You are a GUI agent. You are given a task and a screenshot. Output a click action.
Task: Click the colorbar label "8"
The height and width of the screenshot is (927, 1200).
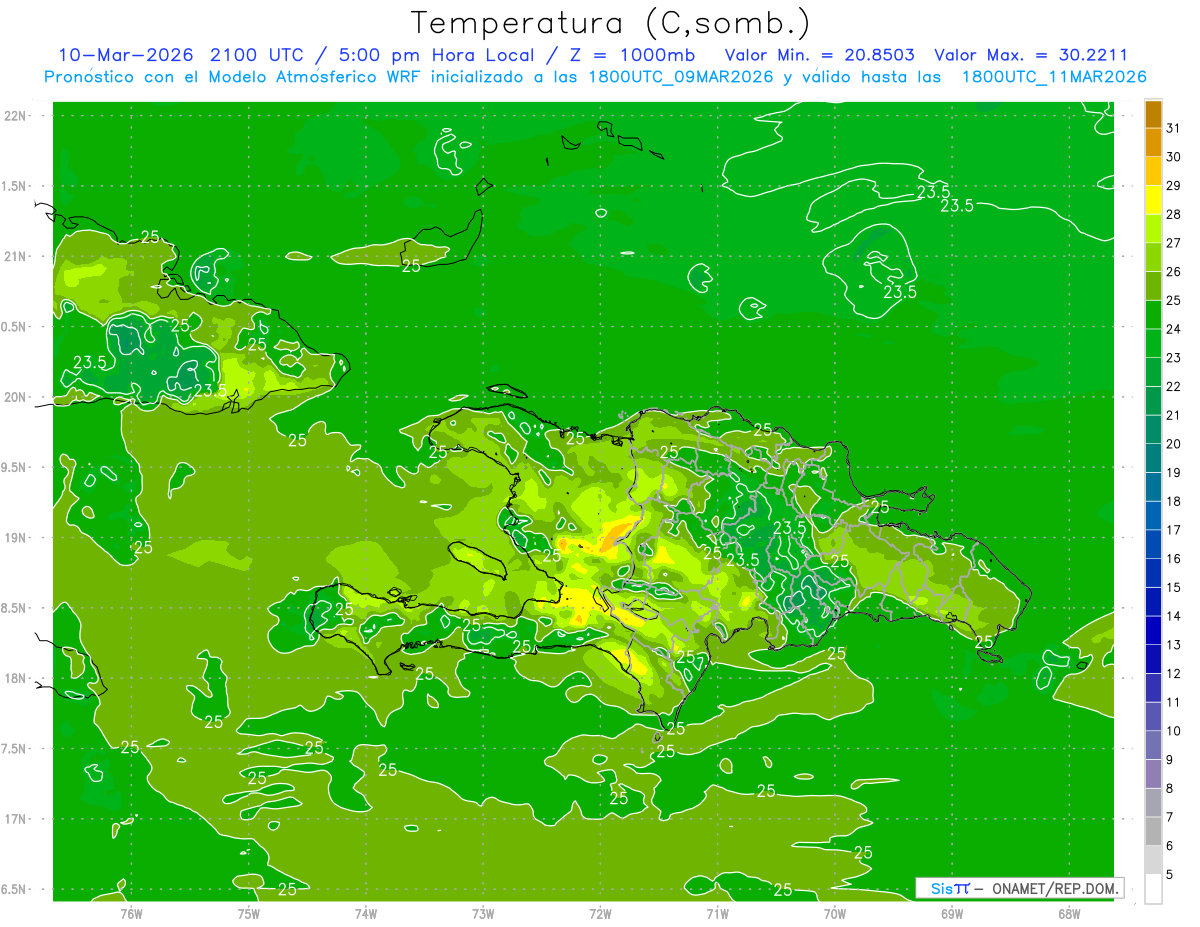[1171, 788]
